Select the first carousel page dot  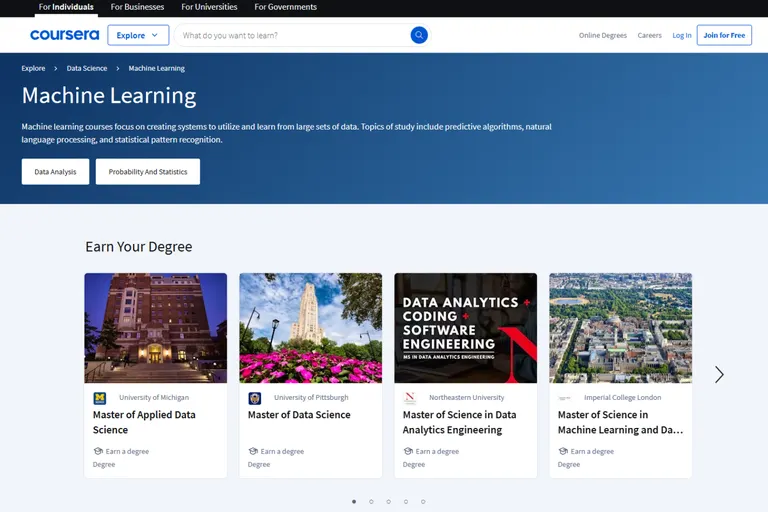pyautogui.click(x=354, y=502)
